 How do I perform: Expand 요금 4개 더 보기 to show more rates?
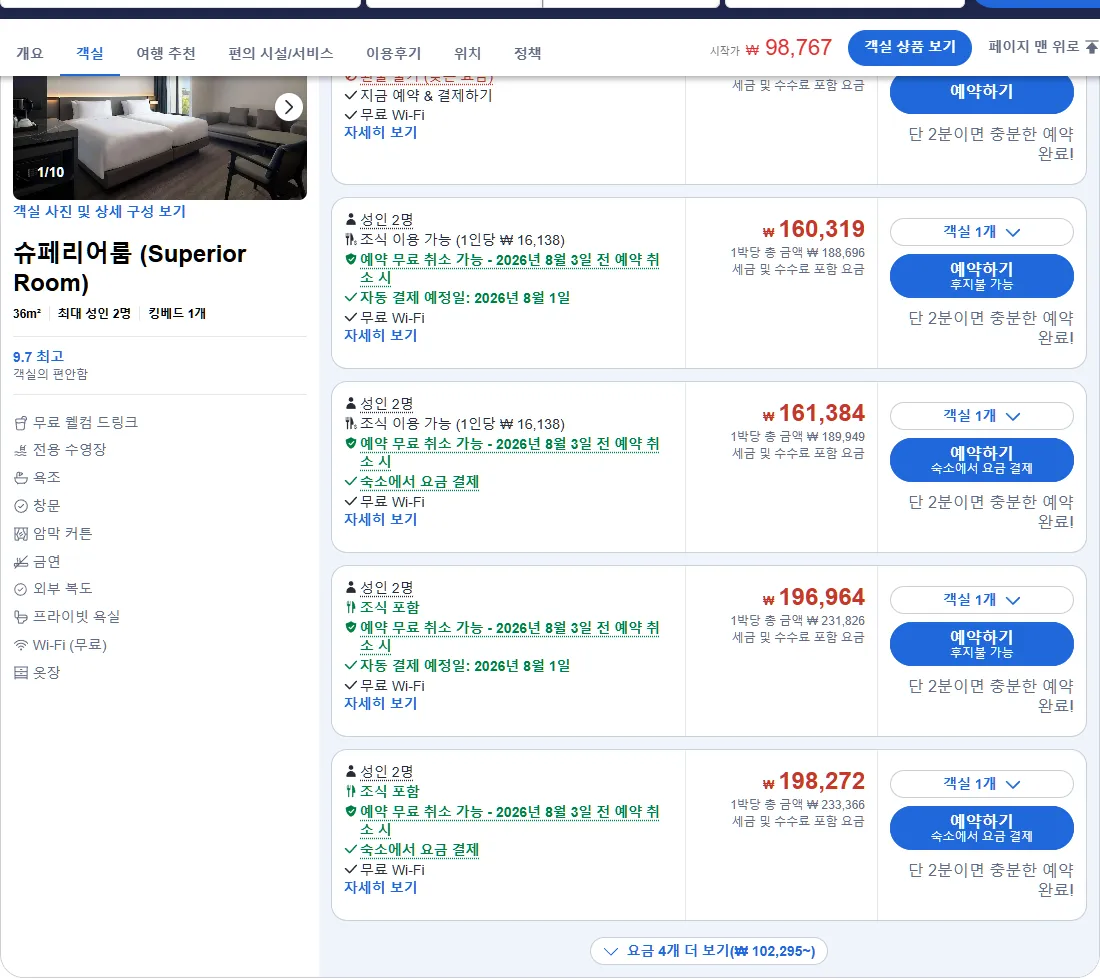[x=709, y=951]
